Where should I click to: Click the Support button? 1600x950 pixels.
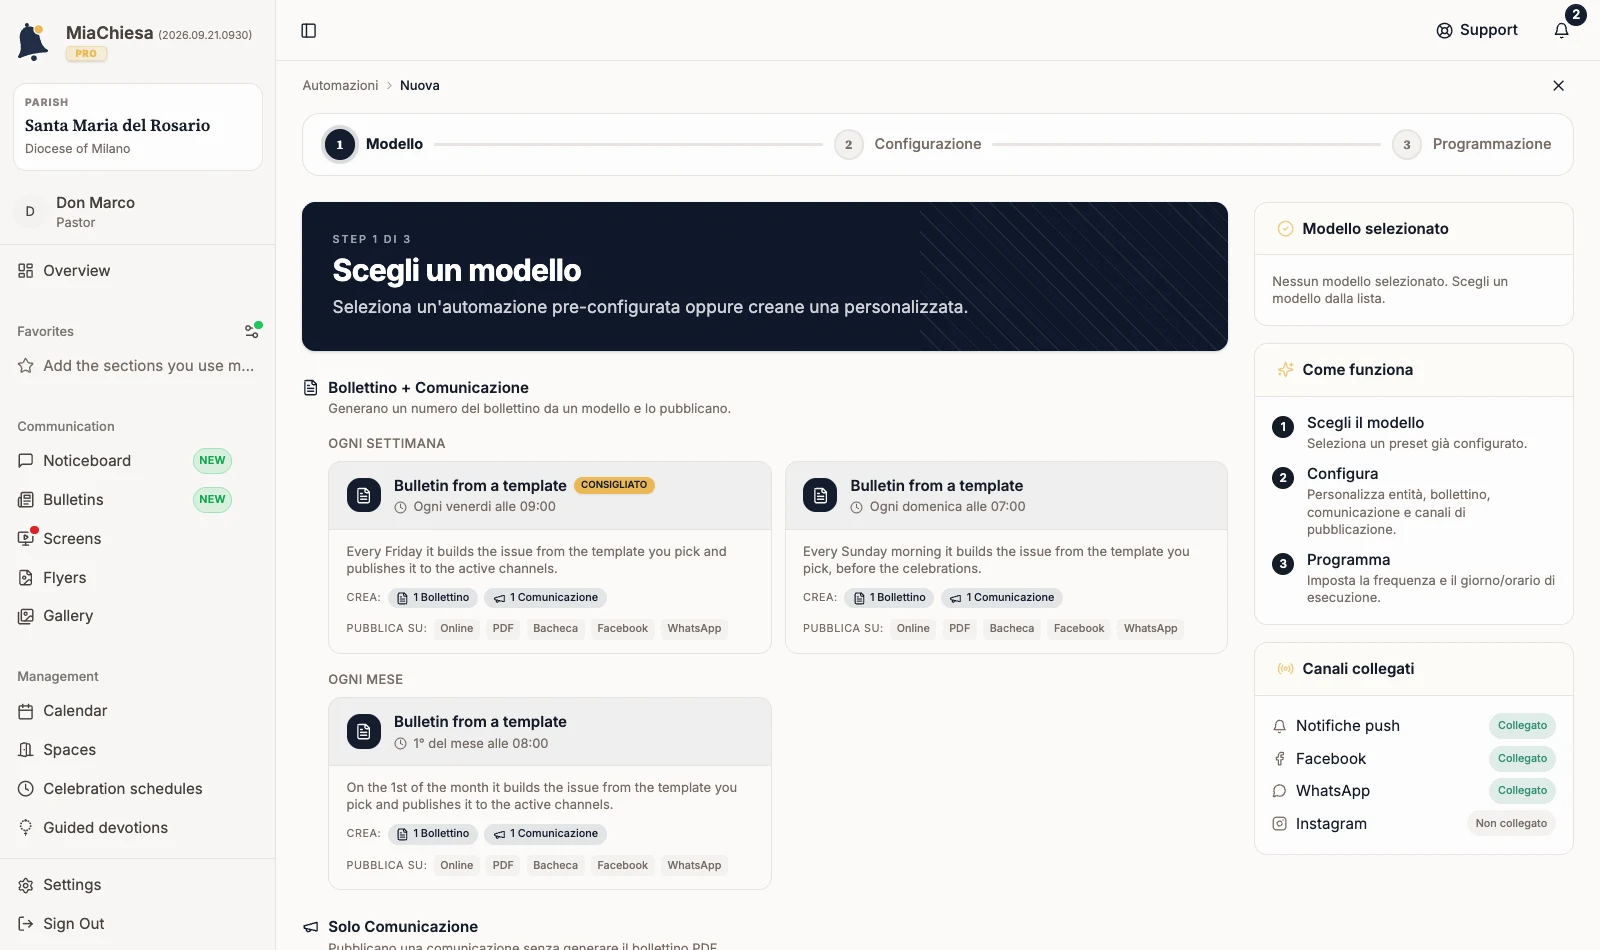(1477, 30)
